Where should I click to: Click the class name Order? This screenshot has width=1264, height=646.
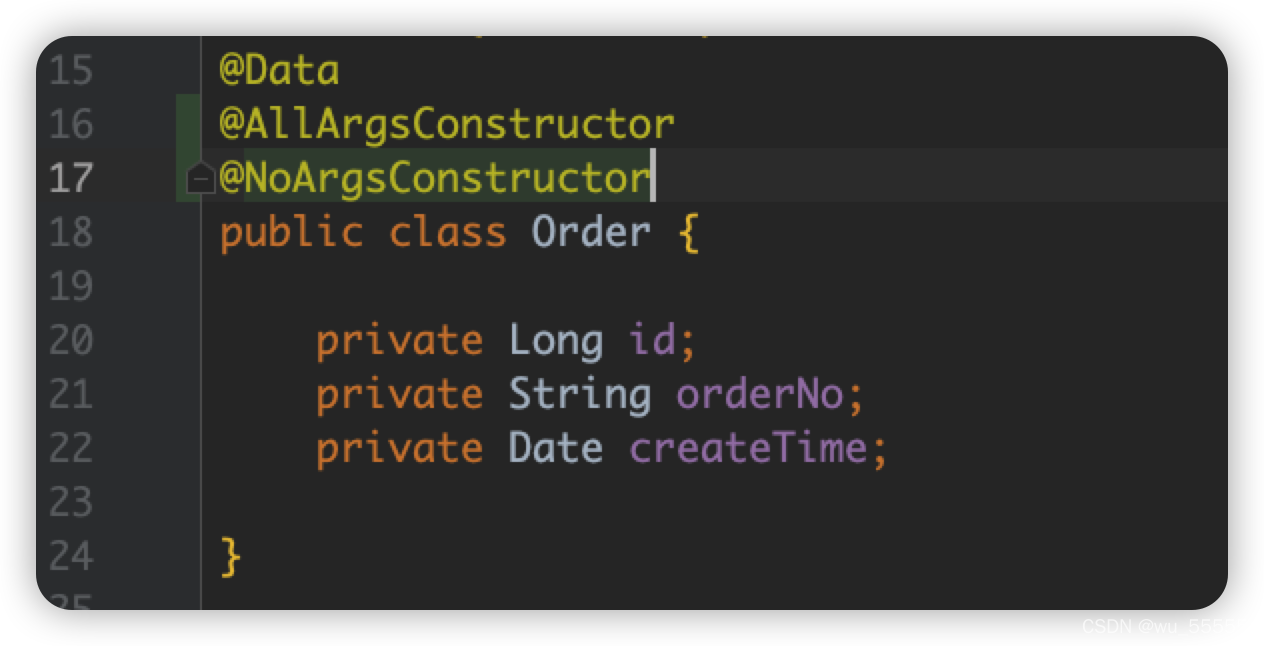[591, 233]
